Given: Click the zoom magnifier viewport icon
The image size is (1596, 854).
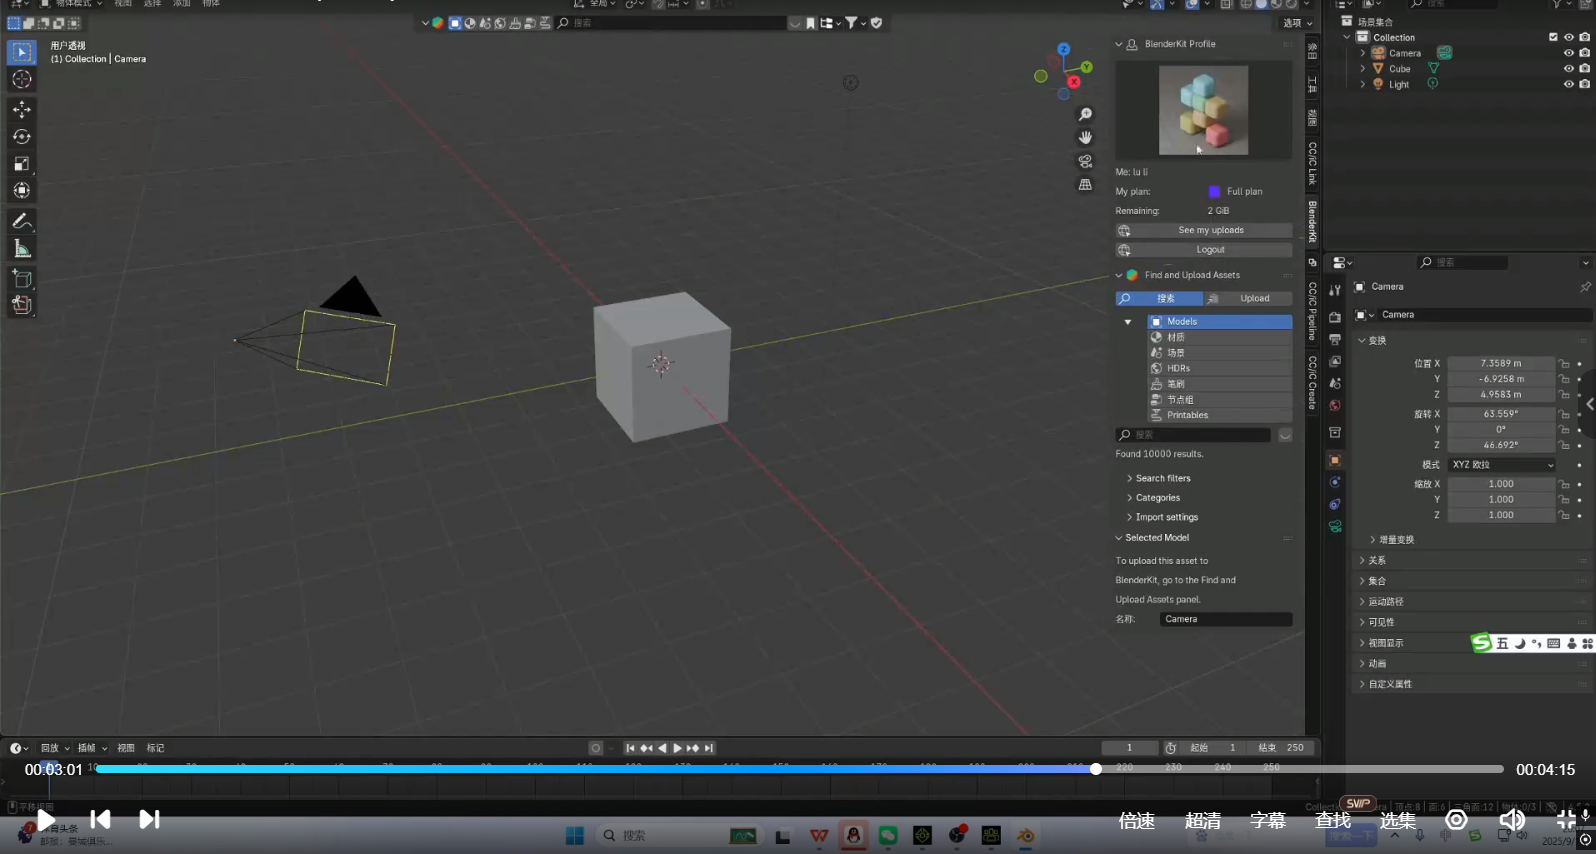Looking at the screenshot, I should pos(1085,114).
